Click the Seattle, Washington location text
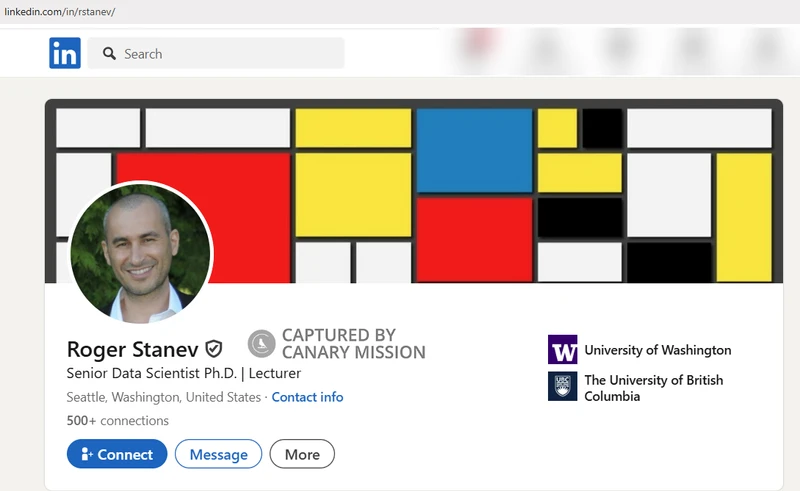This screenshot has width=800, height=491. pyautogui.click(x=163, y=397)
